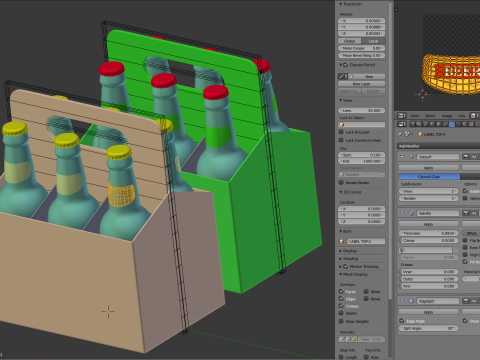Collapse the Transform panel
Image resolution: width=480 pixels, height=360 pixels.
point(341,4)
